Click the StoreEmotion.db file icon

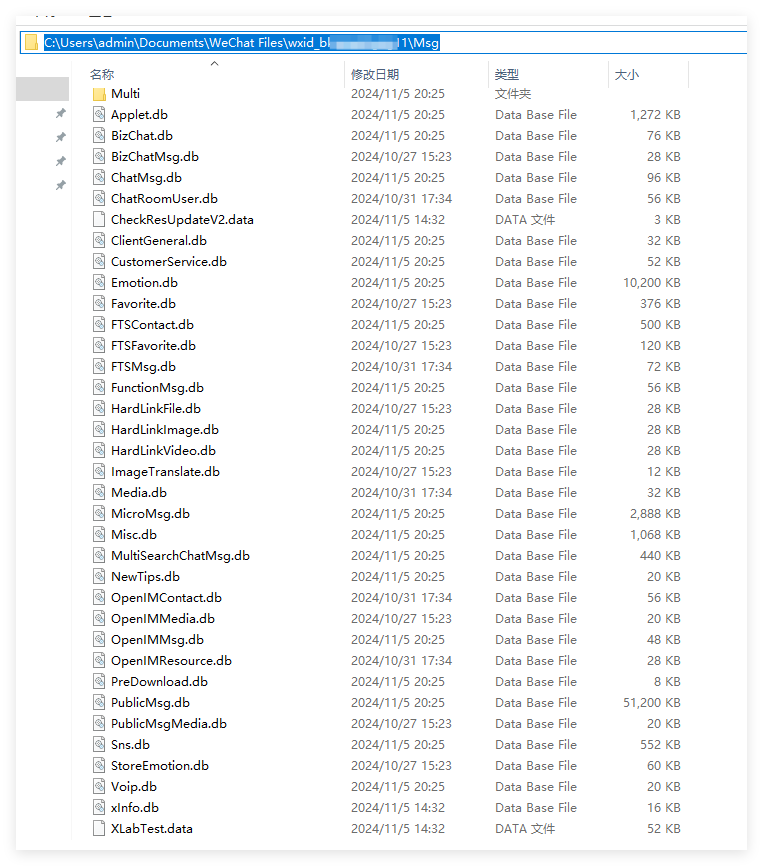tap(99, 765)
